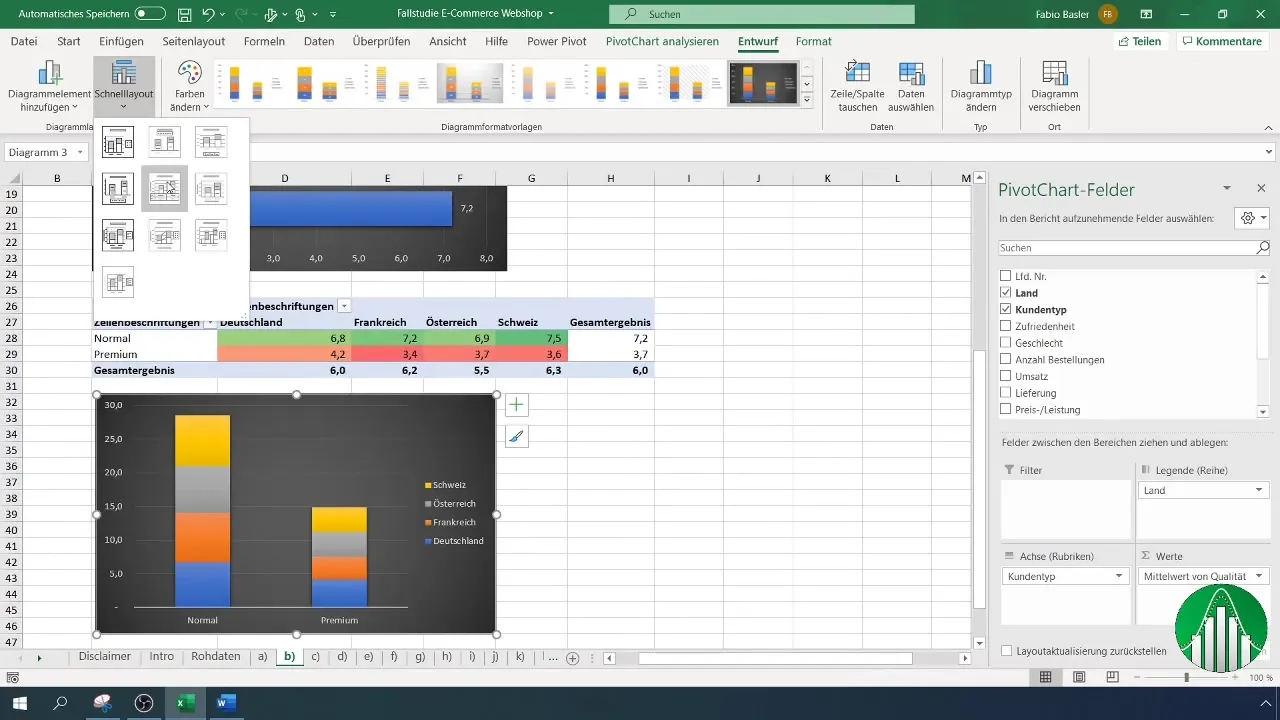
Task: Click Excel icon in taskbar
Action: 185,704
